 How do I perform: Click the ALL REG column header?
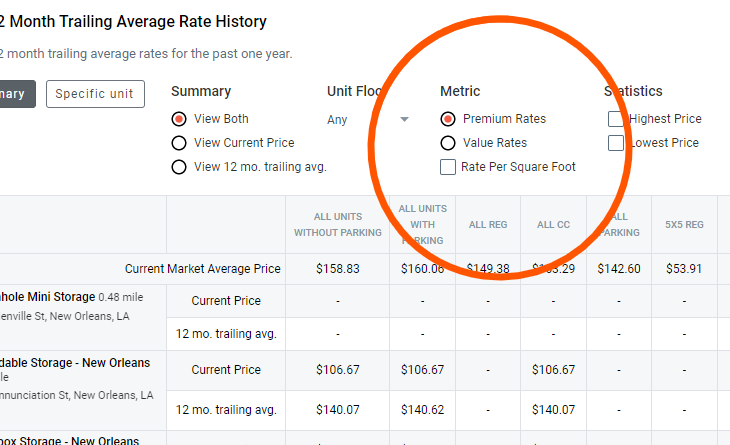489,225
